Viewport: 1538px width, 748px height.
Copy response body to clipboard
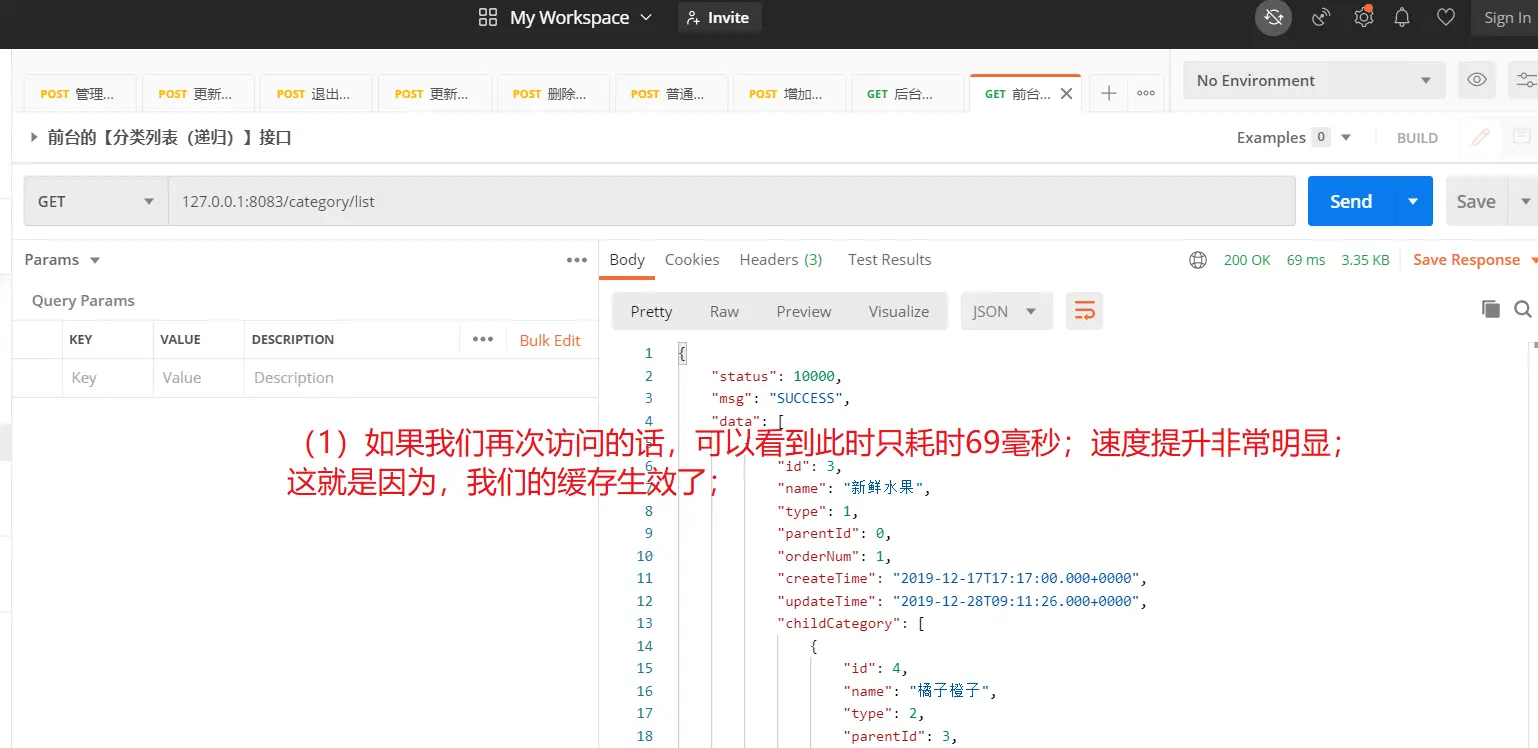1490,310
